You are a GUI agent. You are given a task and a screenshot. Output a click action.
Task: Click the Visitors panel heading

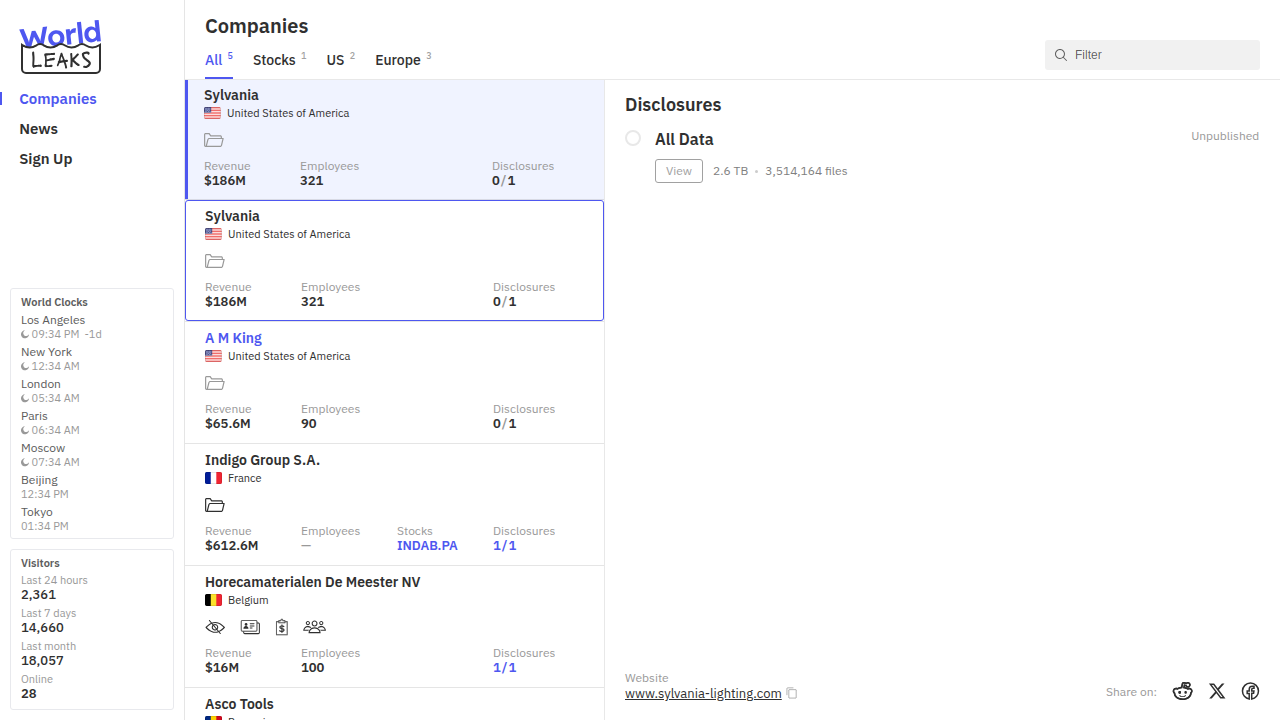(x=40, y=563)
